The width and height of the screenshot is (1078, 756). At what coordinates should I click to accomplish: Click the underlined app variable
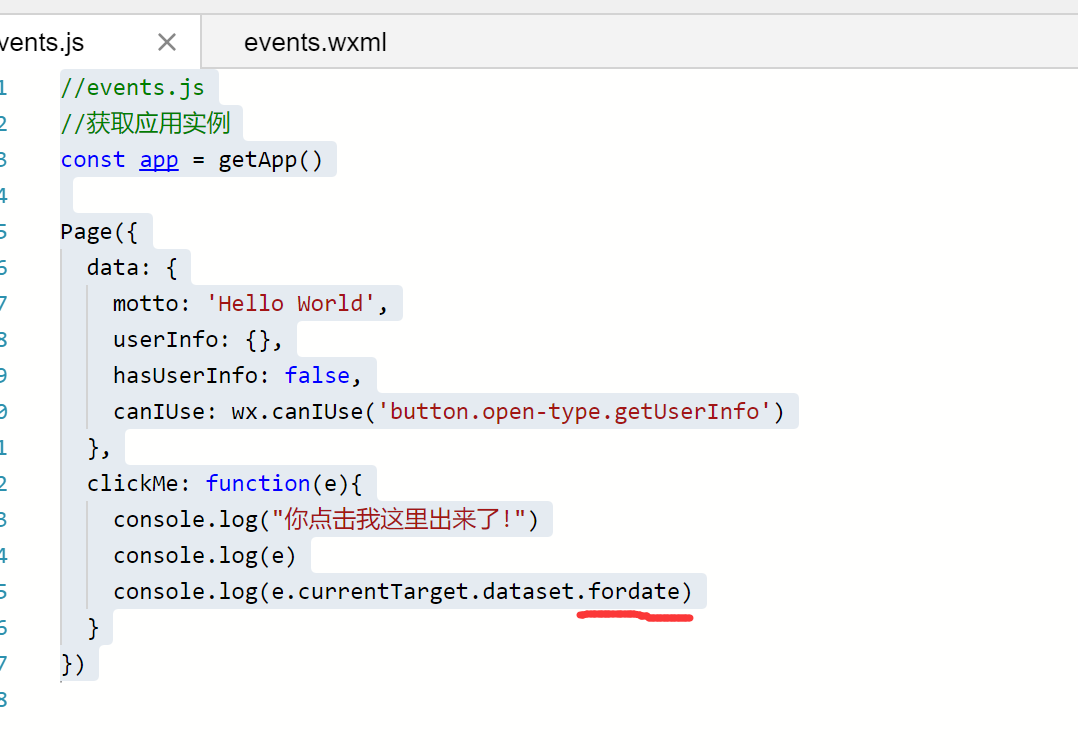point(159,159)
